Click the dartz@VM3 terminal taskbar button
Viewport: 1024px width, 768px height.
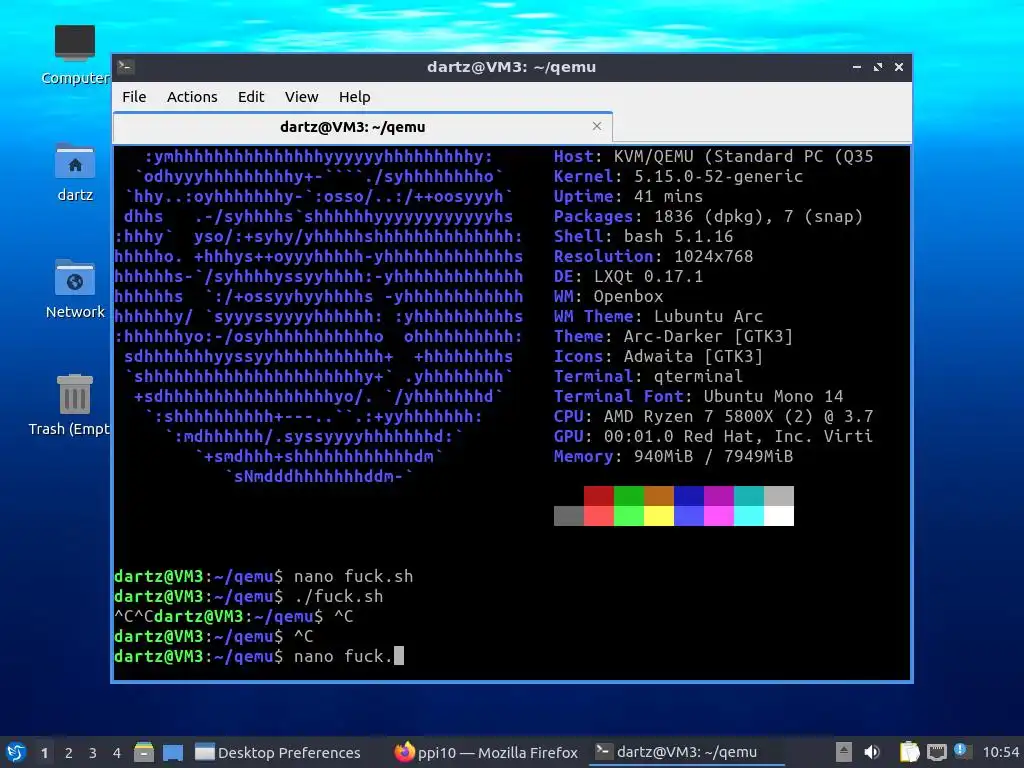tap(686, 753)
